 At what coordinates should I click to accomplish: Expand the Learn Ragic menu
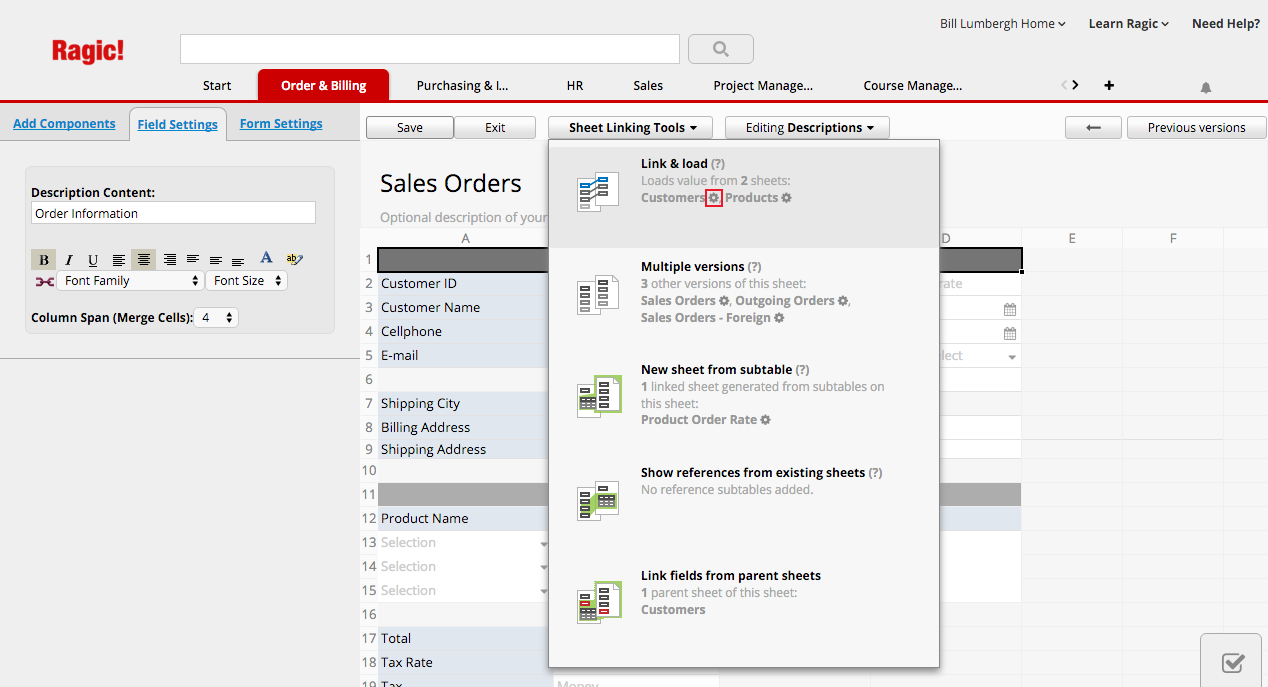point(1129,23)
